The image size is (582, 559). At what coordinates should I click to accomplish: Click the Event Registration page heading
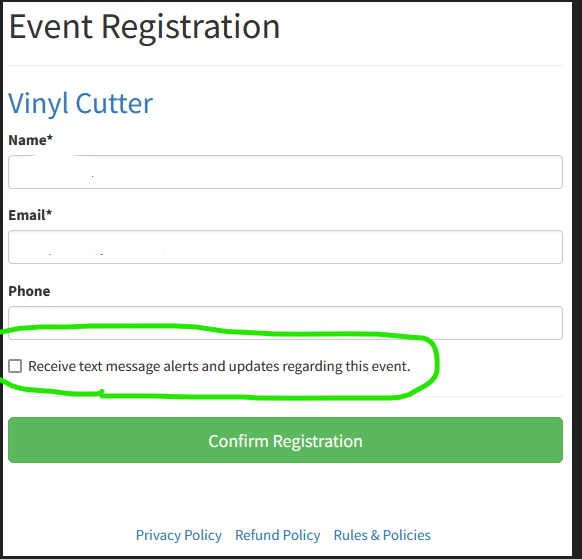[144, 28]
